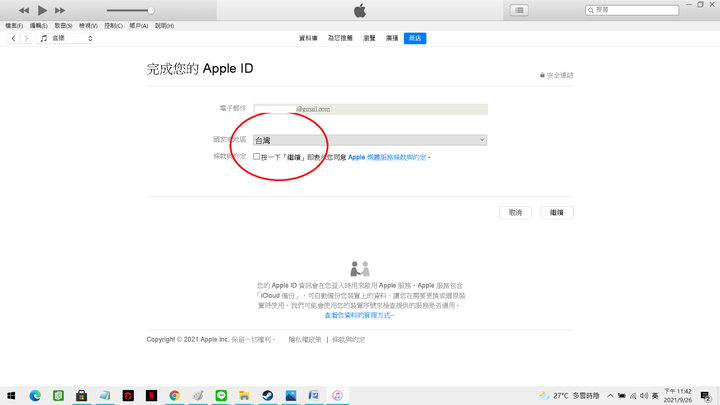Open the Photos taskbar icon
The width and height of the screenshot is (720, 405).
point(291,395)
